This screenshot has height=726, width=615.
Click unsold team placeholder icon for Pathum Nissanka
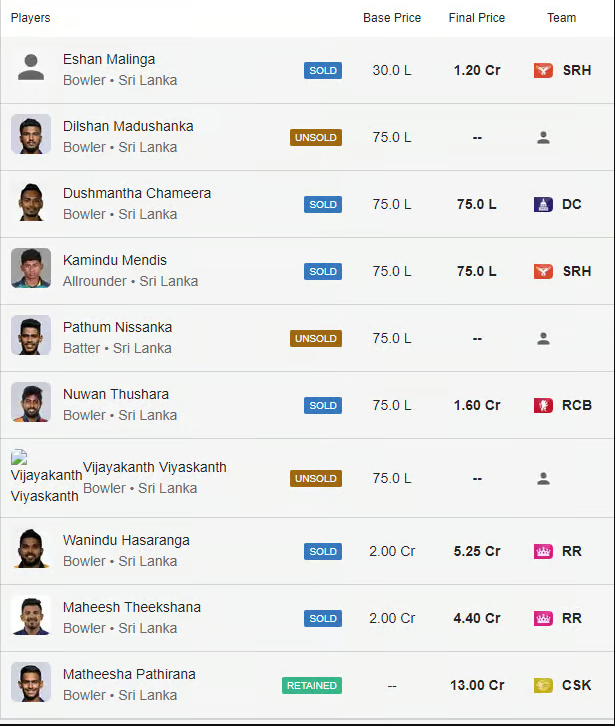click(543, 338)
